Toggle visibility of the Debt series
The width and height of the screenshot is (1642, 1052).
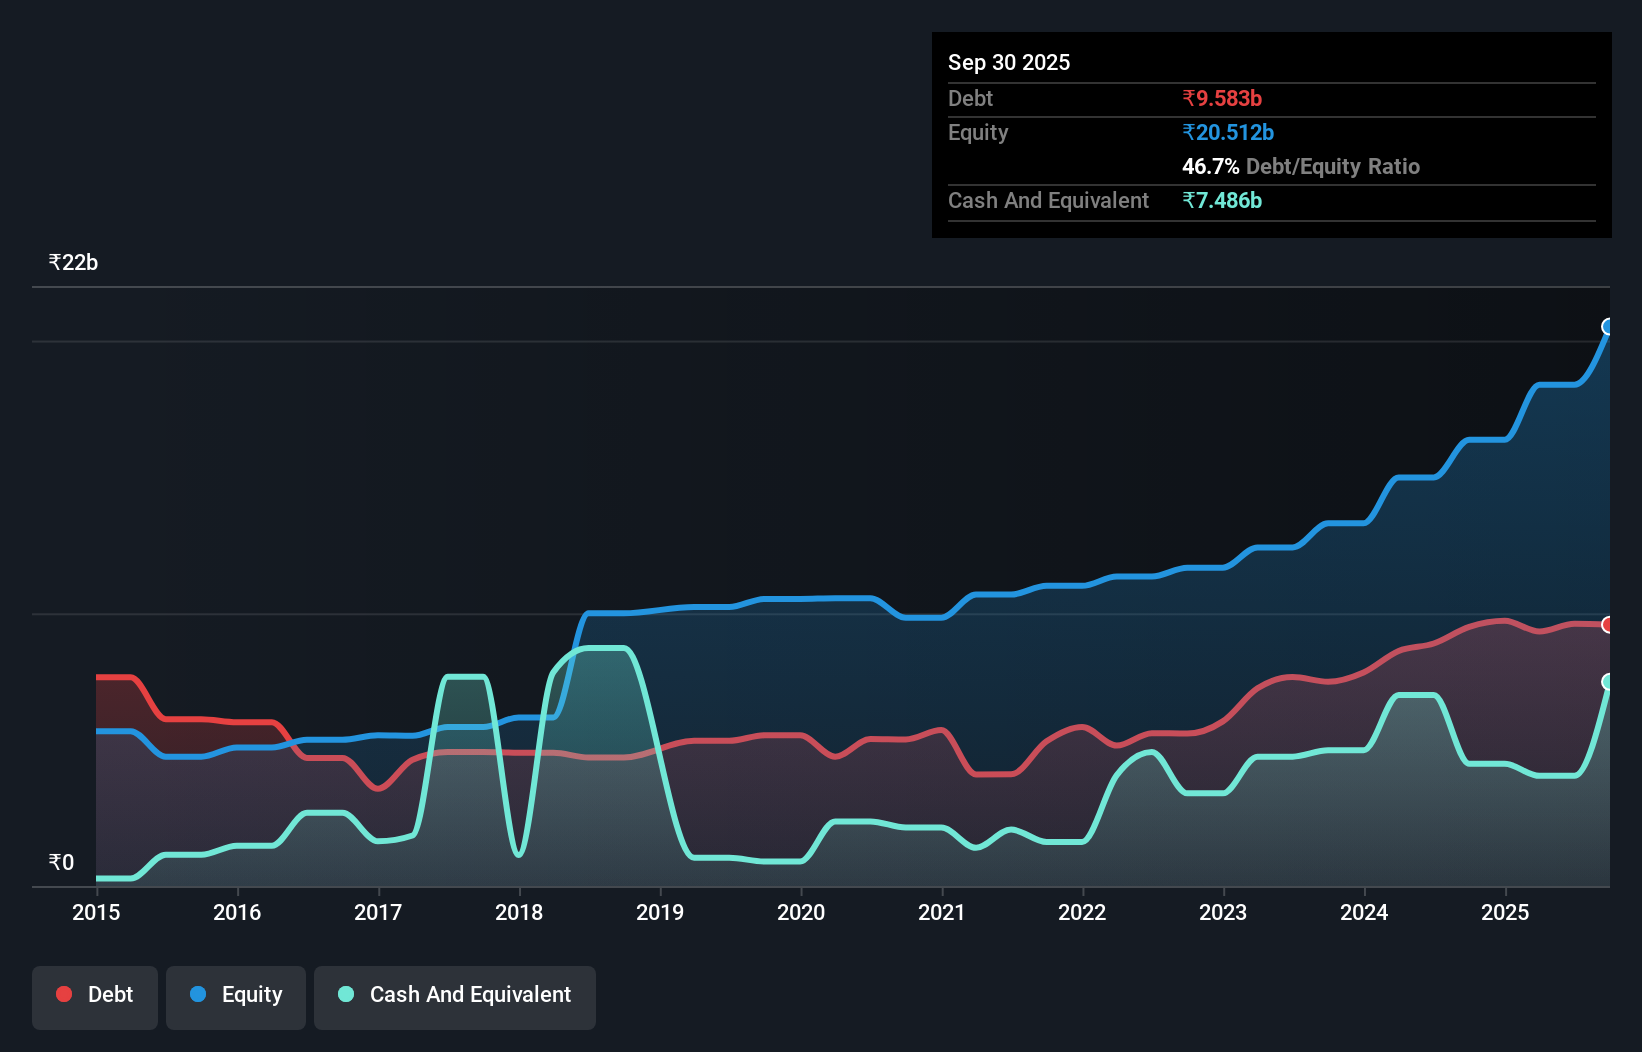pos(95,997)
